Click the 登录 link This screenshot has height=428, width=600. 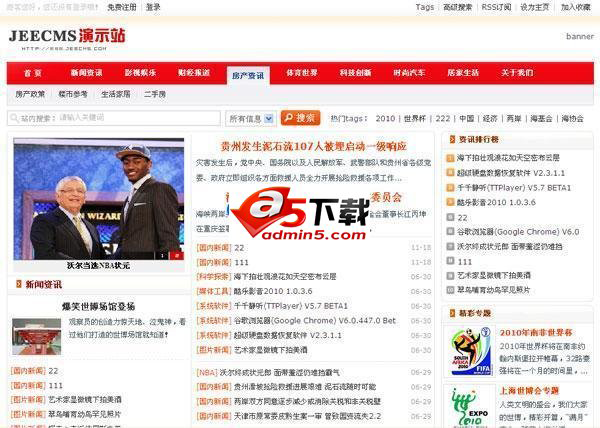153,7
